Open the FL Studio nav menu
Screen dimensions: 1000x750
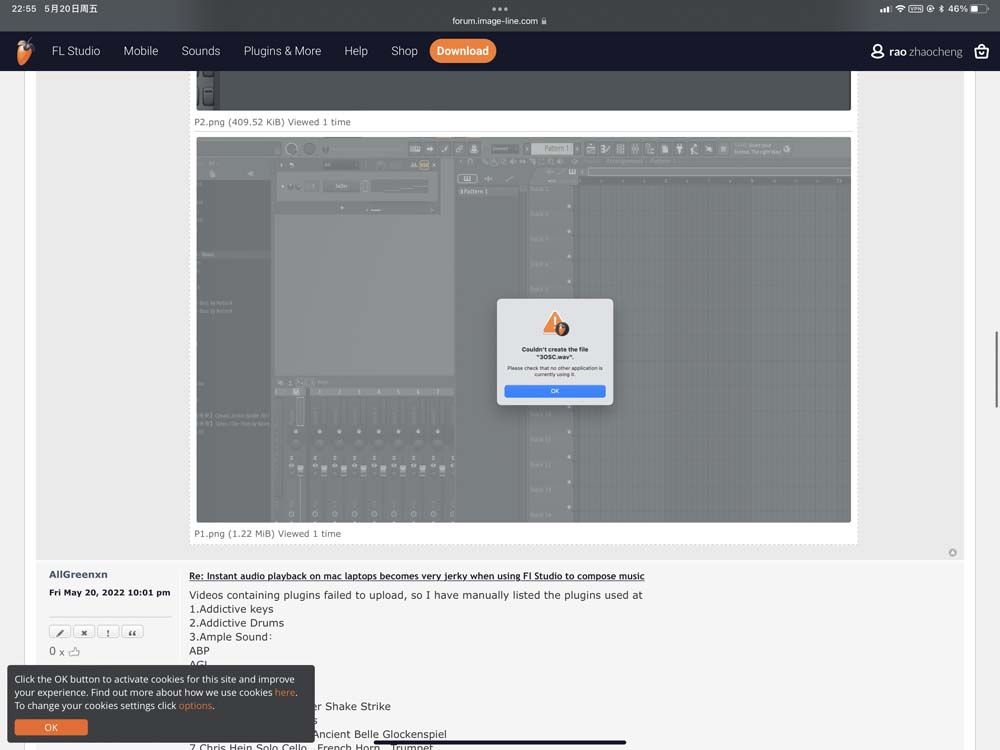[x=76, y=51]
